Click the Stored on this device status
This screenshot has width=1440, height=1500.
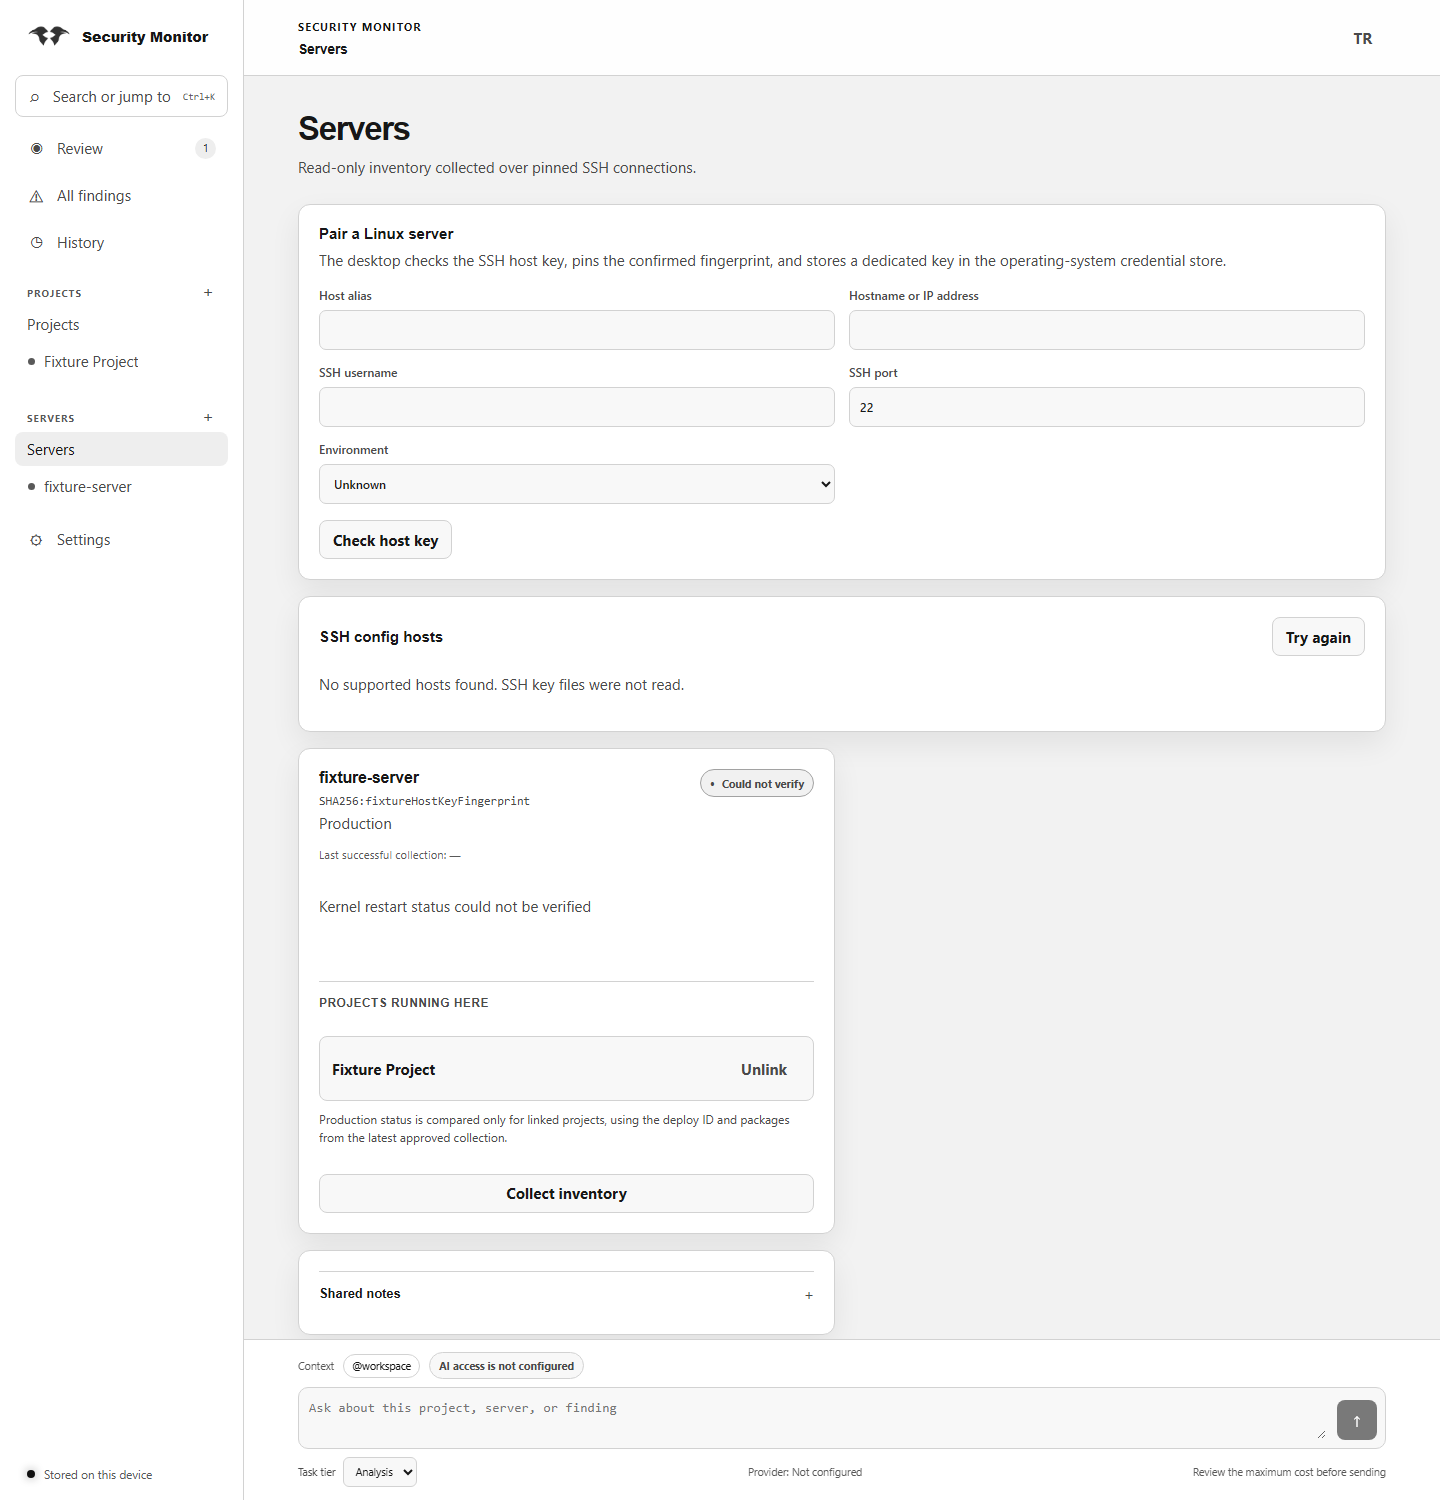pyautogui.click(x=90, y=1475)
